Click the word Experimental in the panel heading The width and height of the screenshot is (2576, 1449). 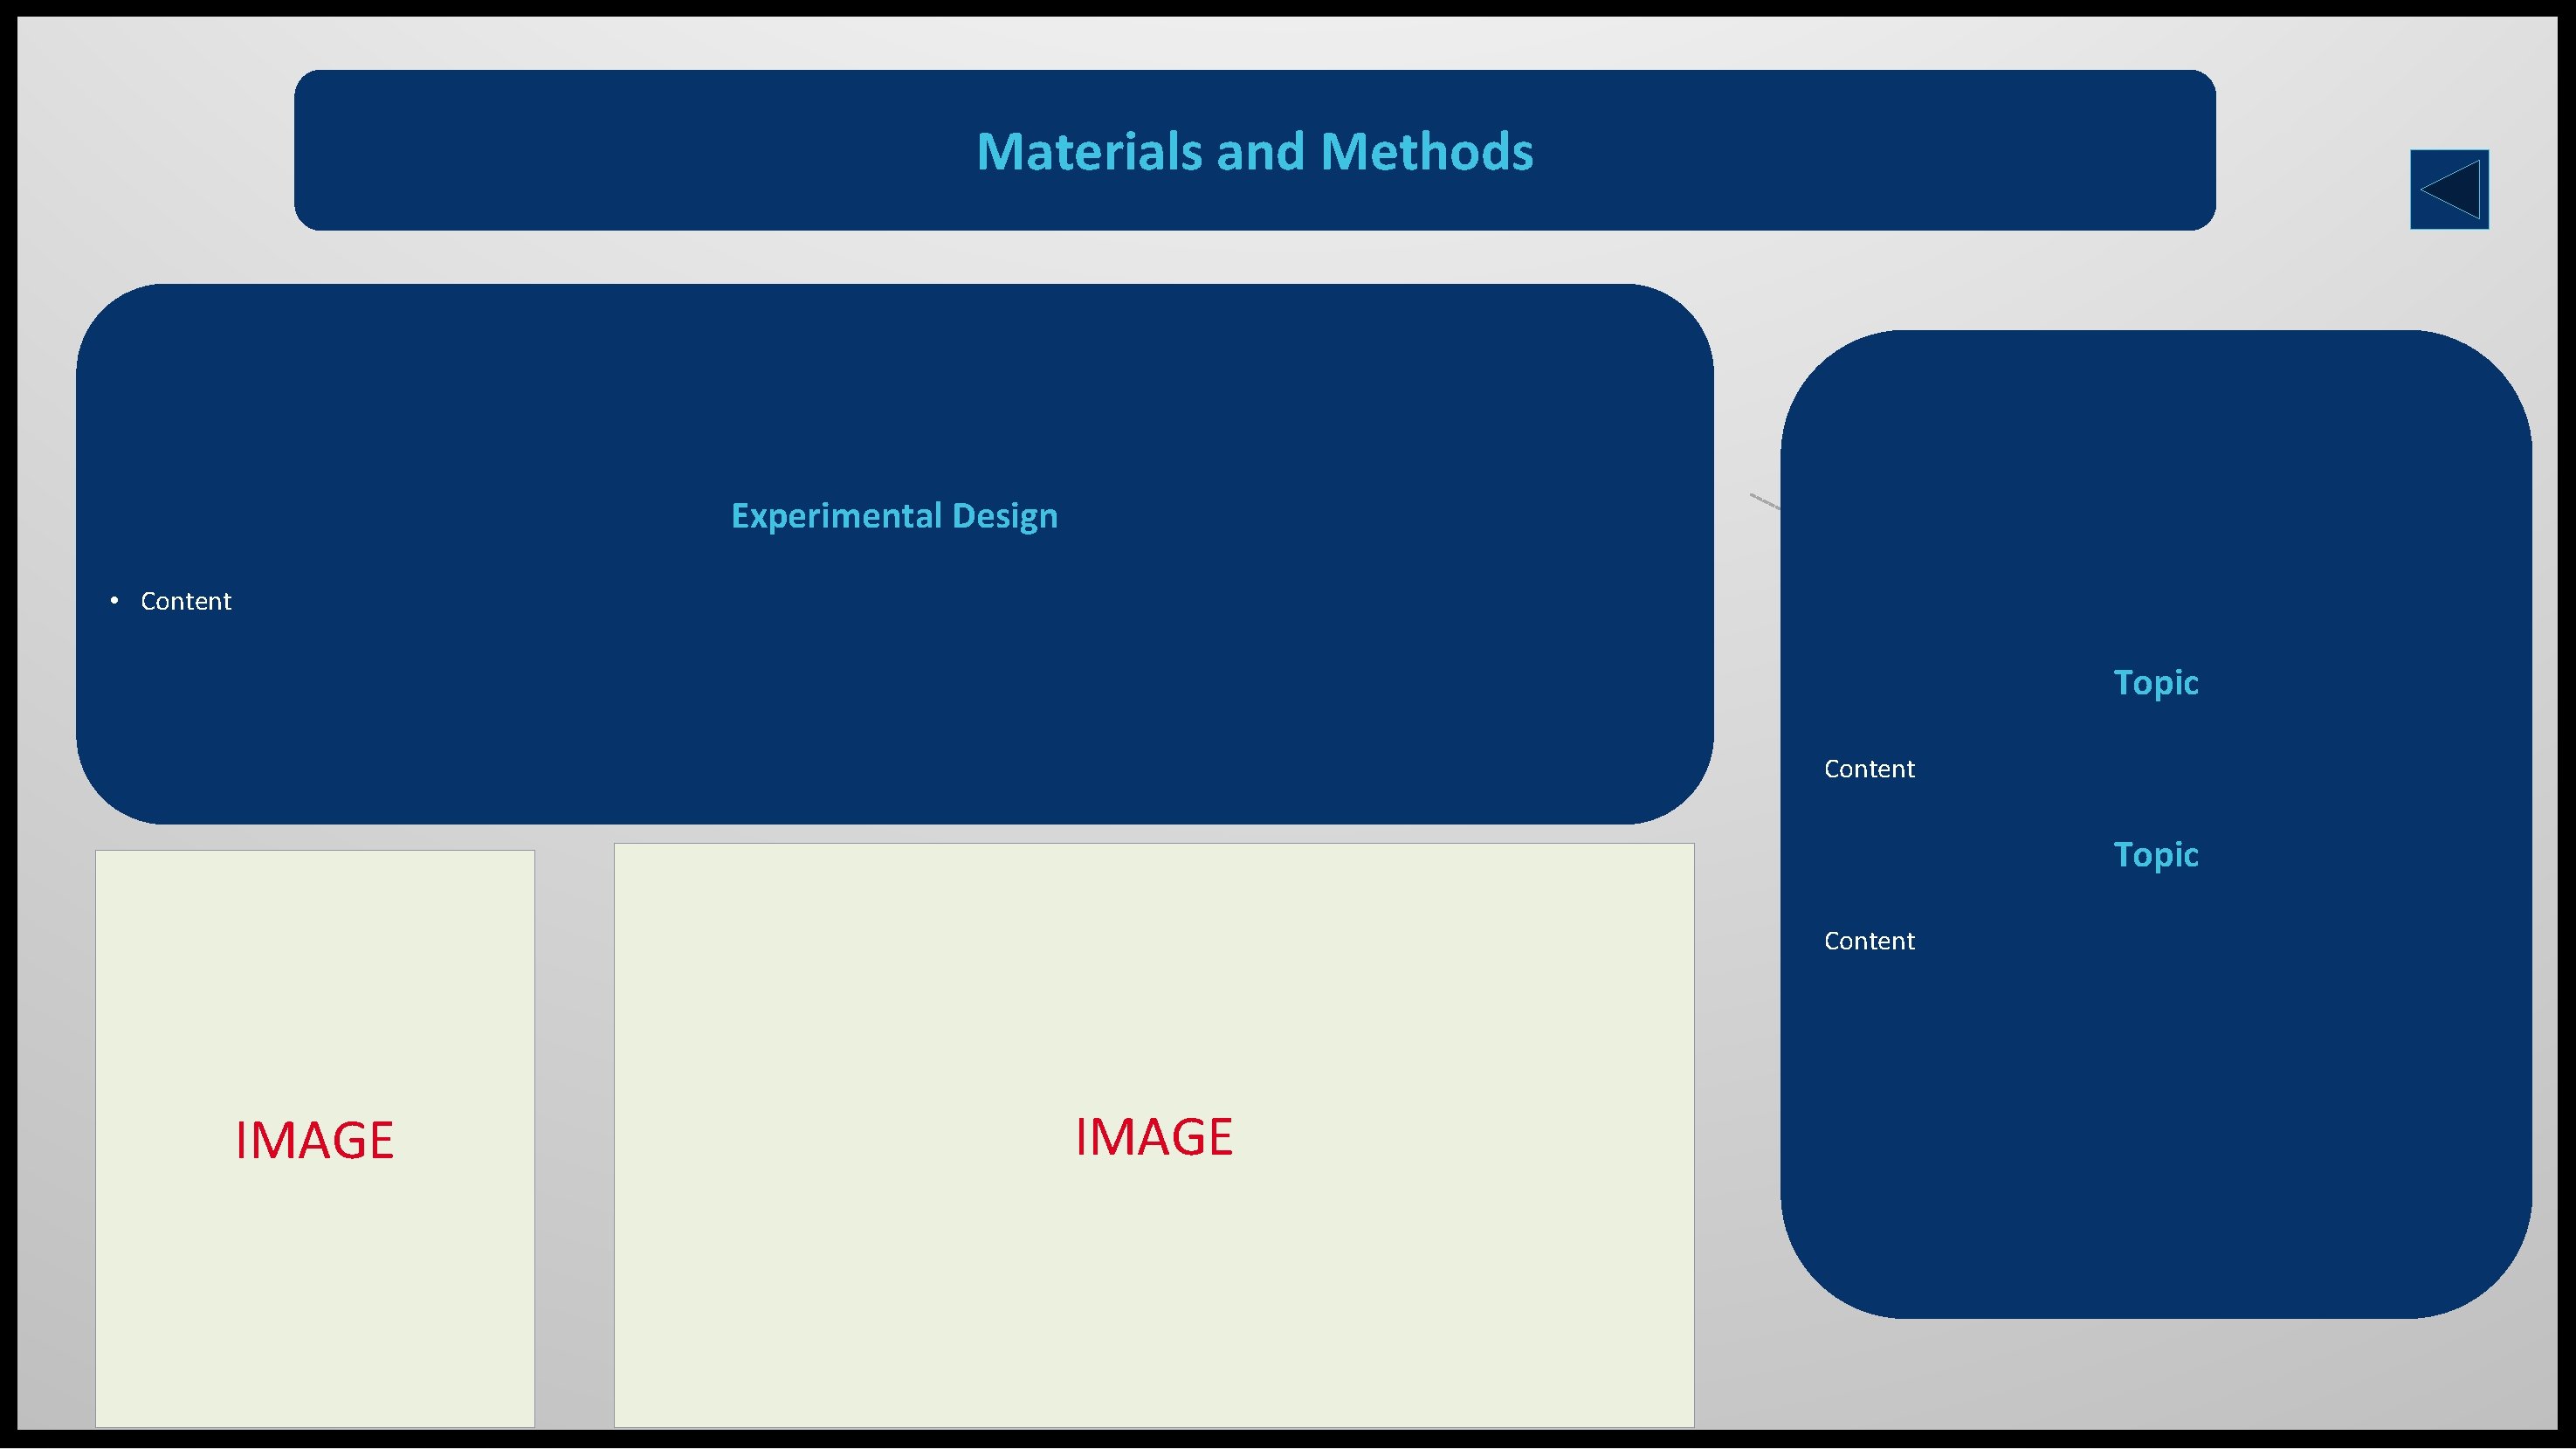point(836,516)
